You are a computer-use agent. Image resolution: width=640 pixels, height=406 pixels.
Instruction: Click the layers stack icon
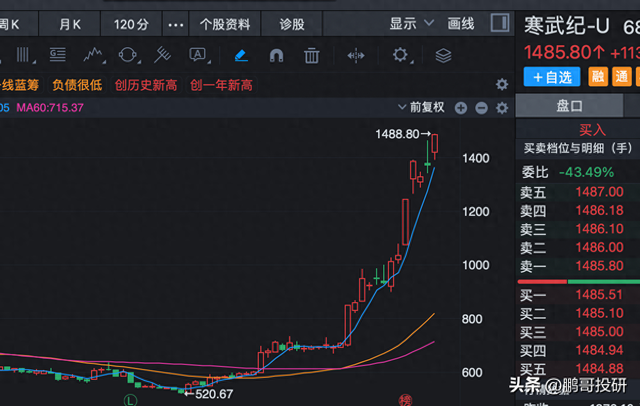[443, 55]
